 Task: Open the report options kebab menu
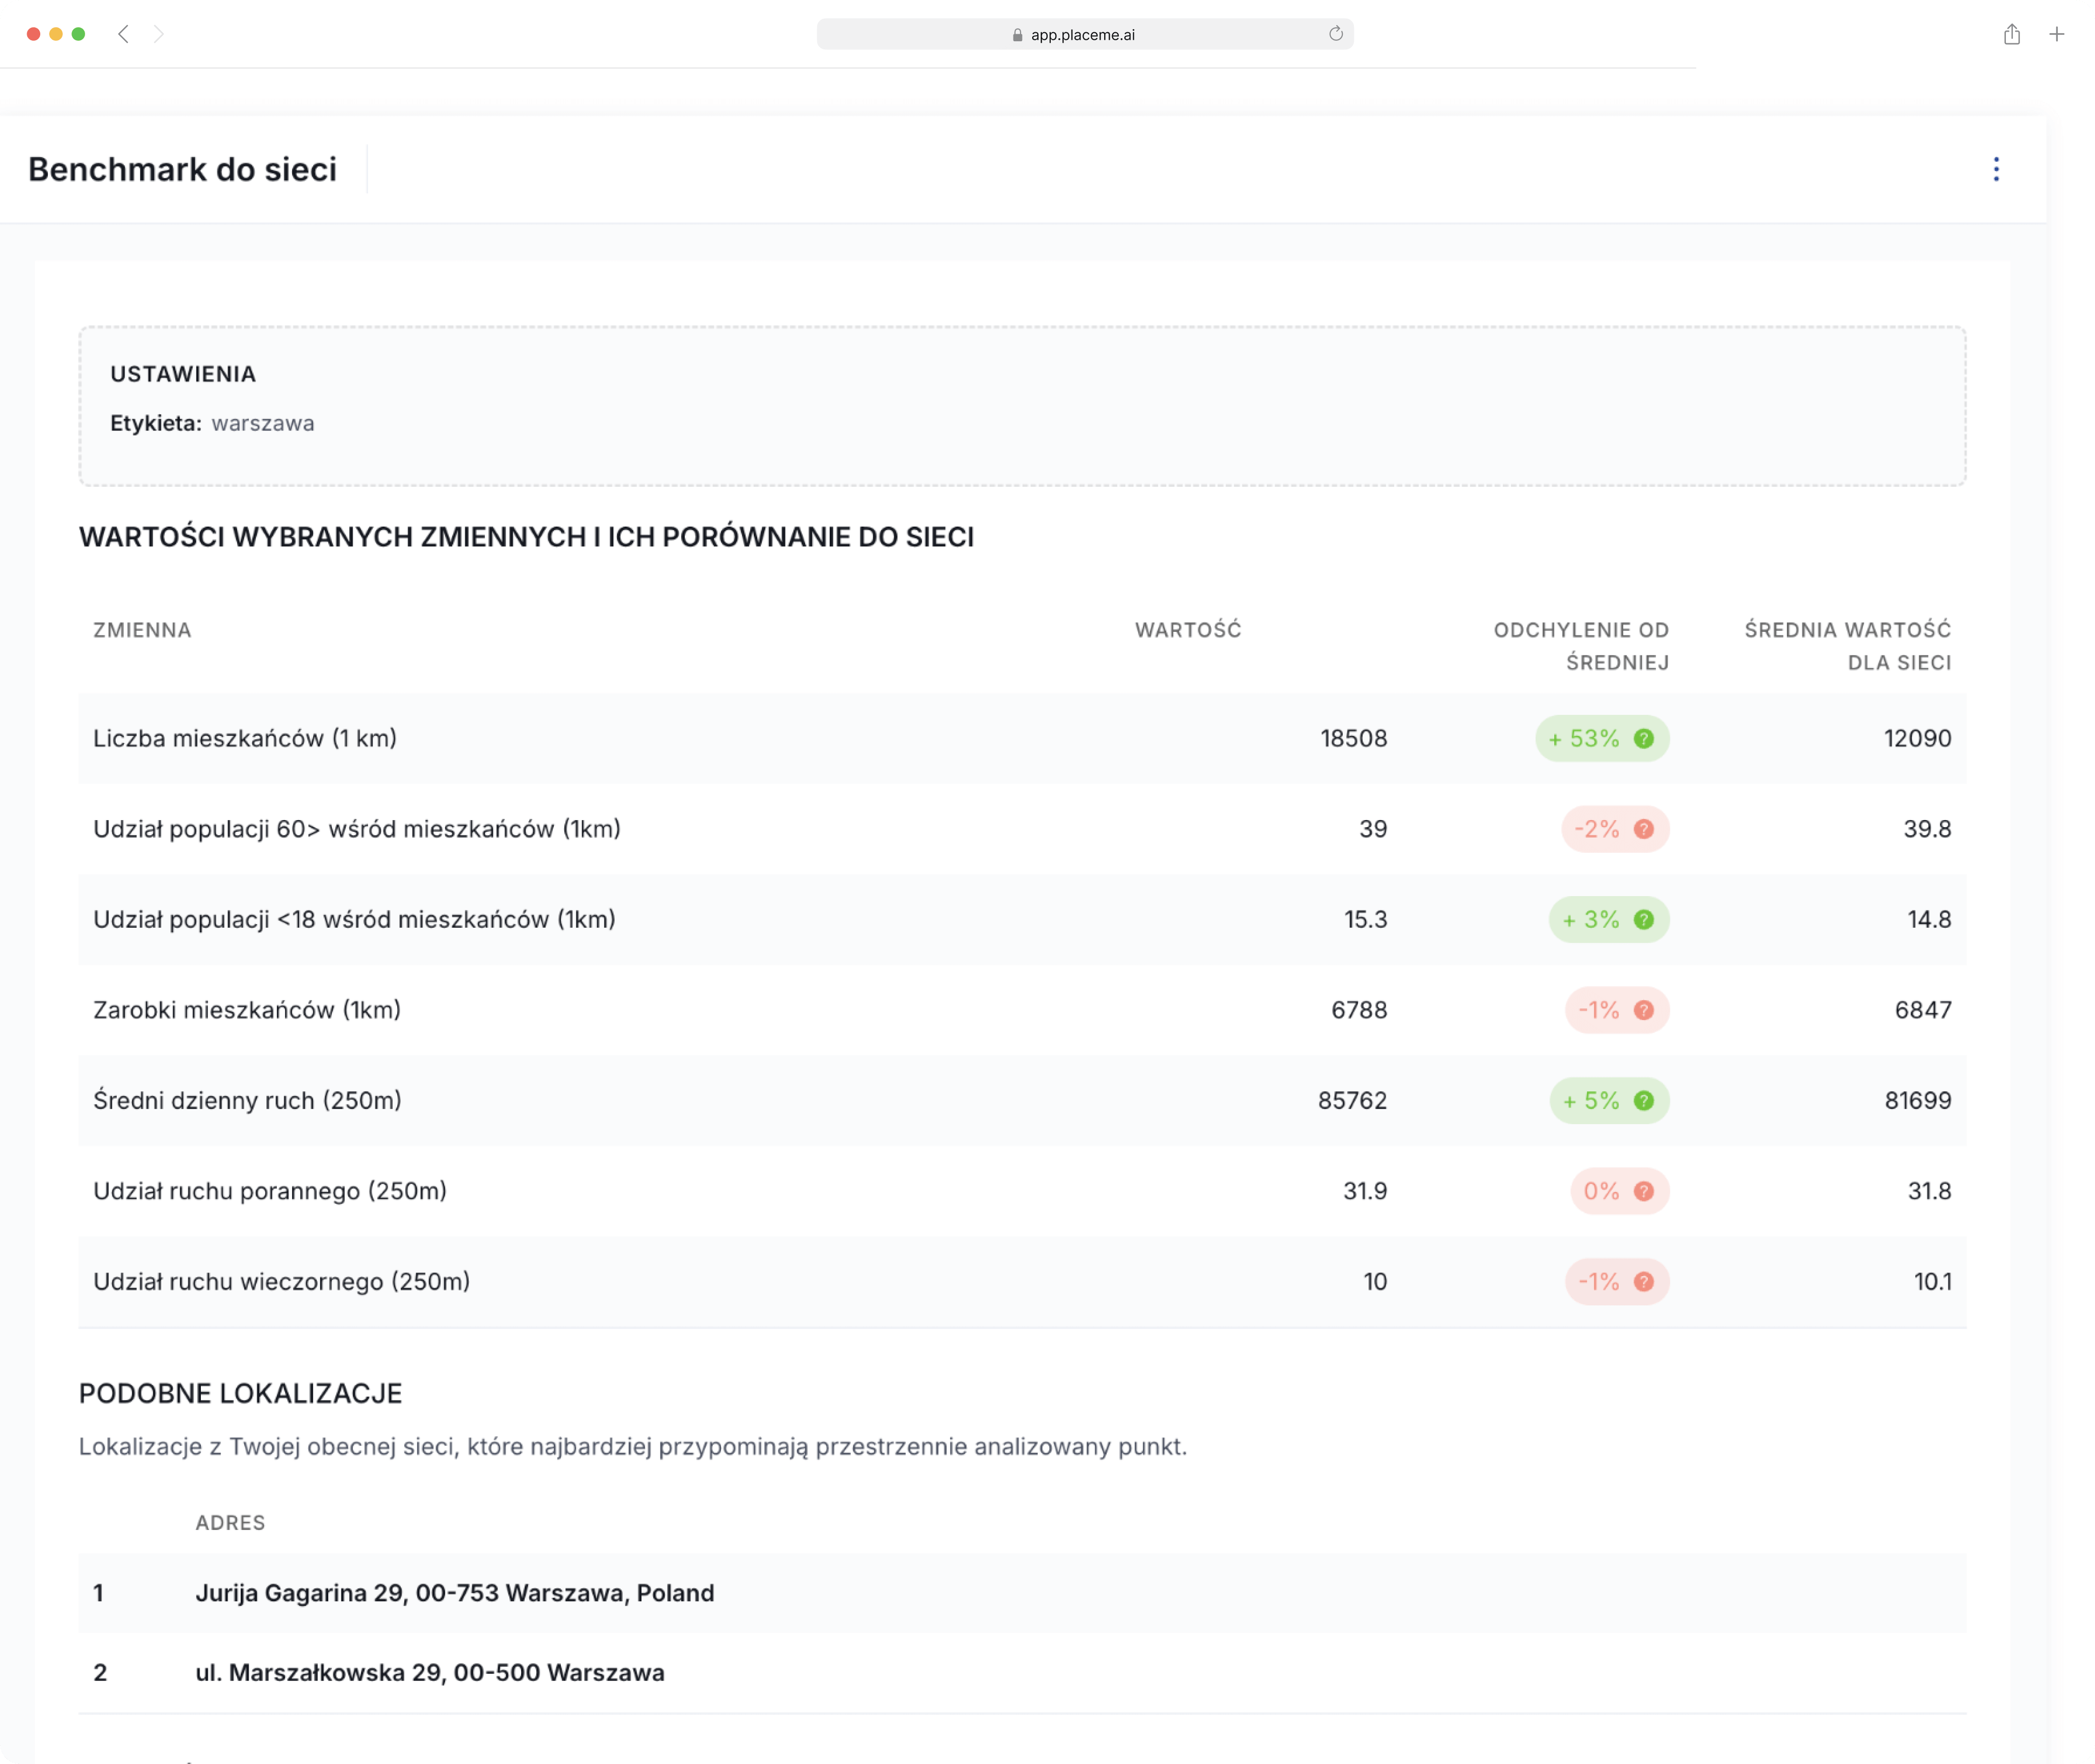coord(1996,170)
